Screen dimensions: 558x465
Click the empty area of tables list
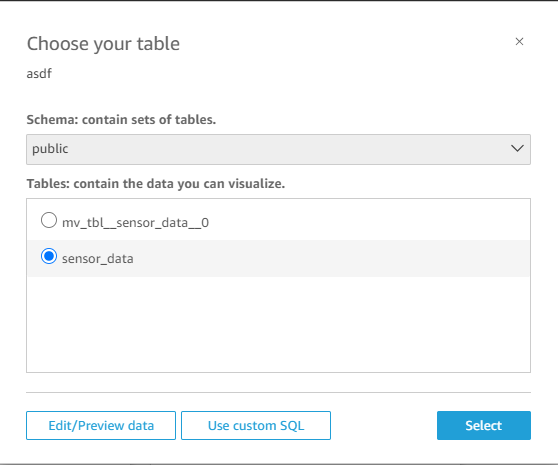point(278,324)
